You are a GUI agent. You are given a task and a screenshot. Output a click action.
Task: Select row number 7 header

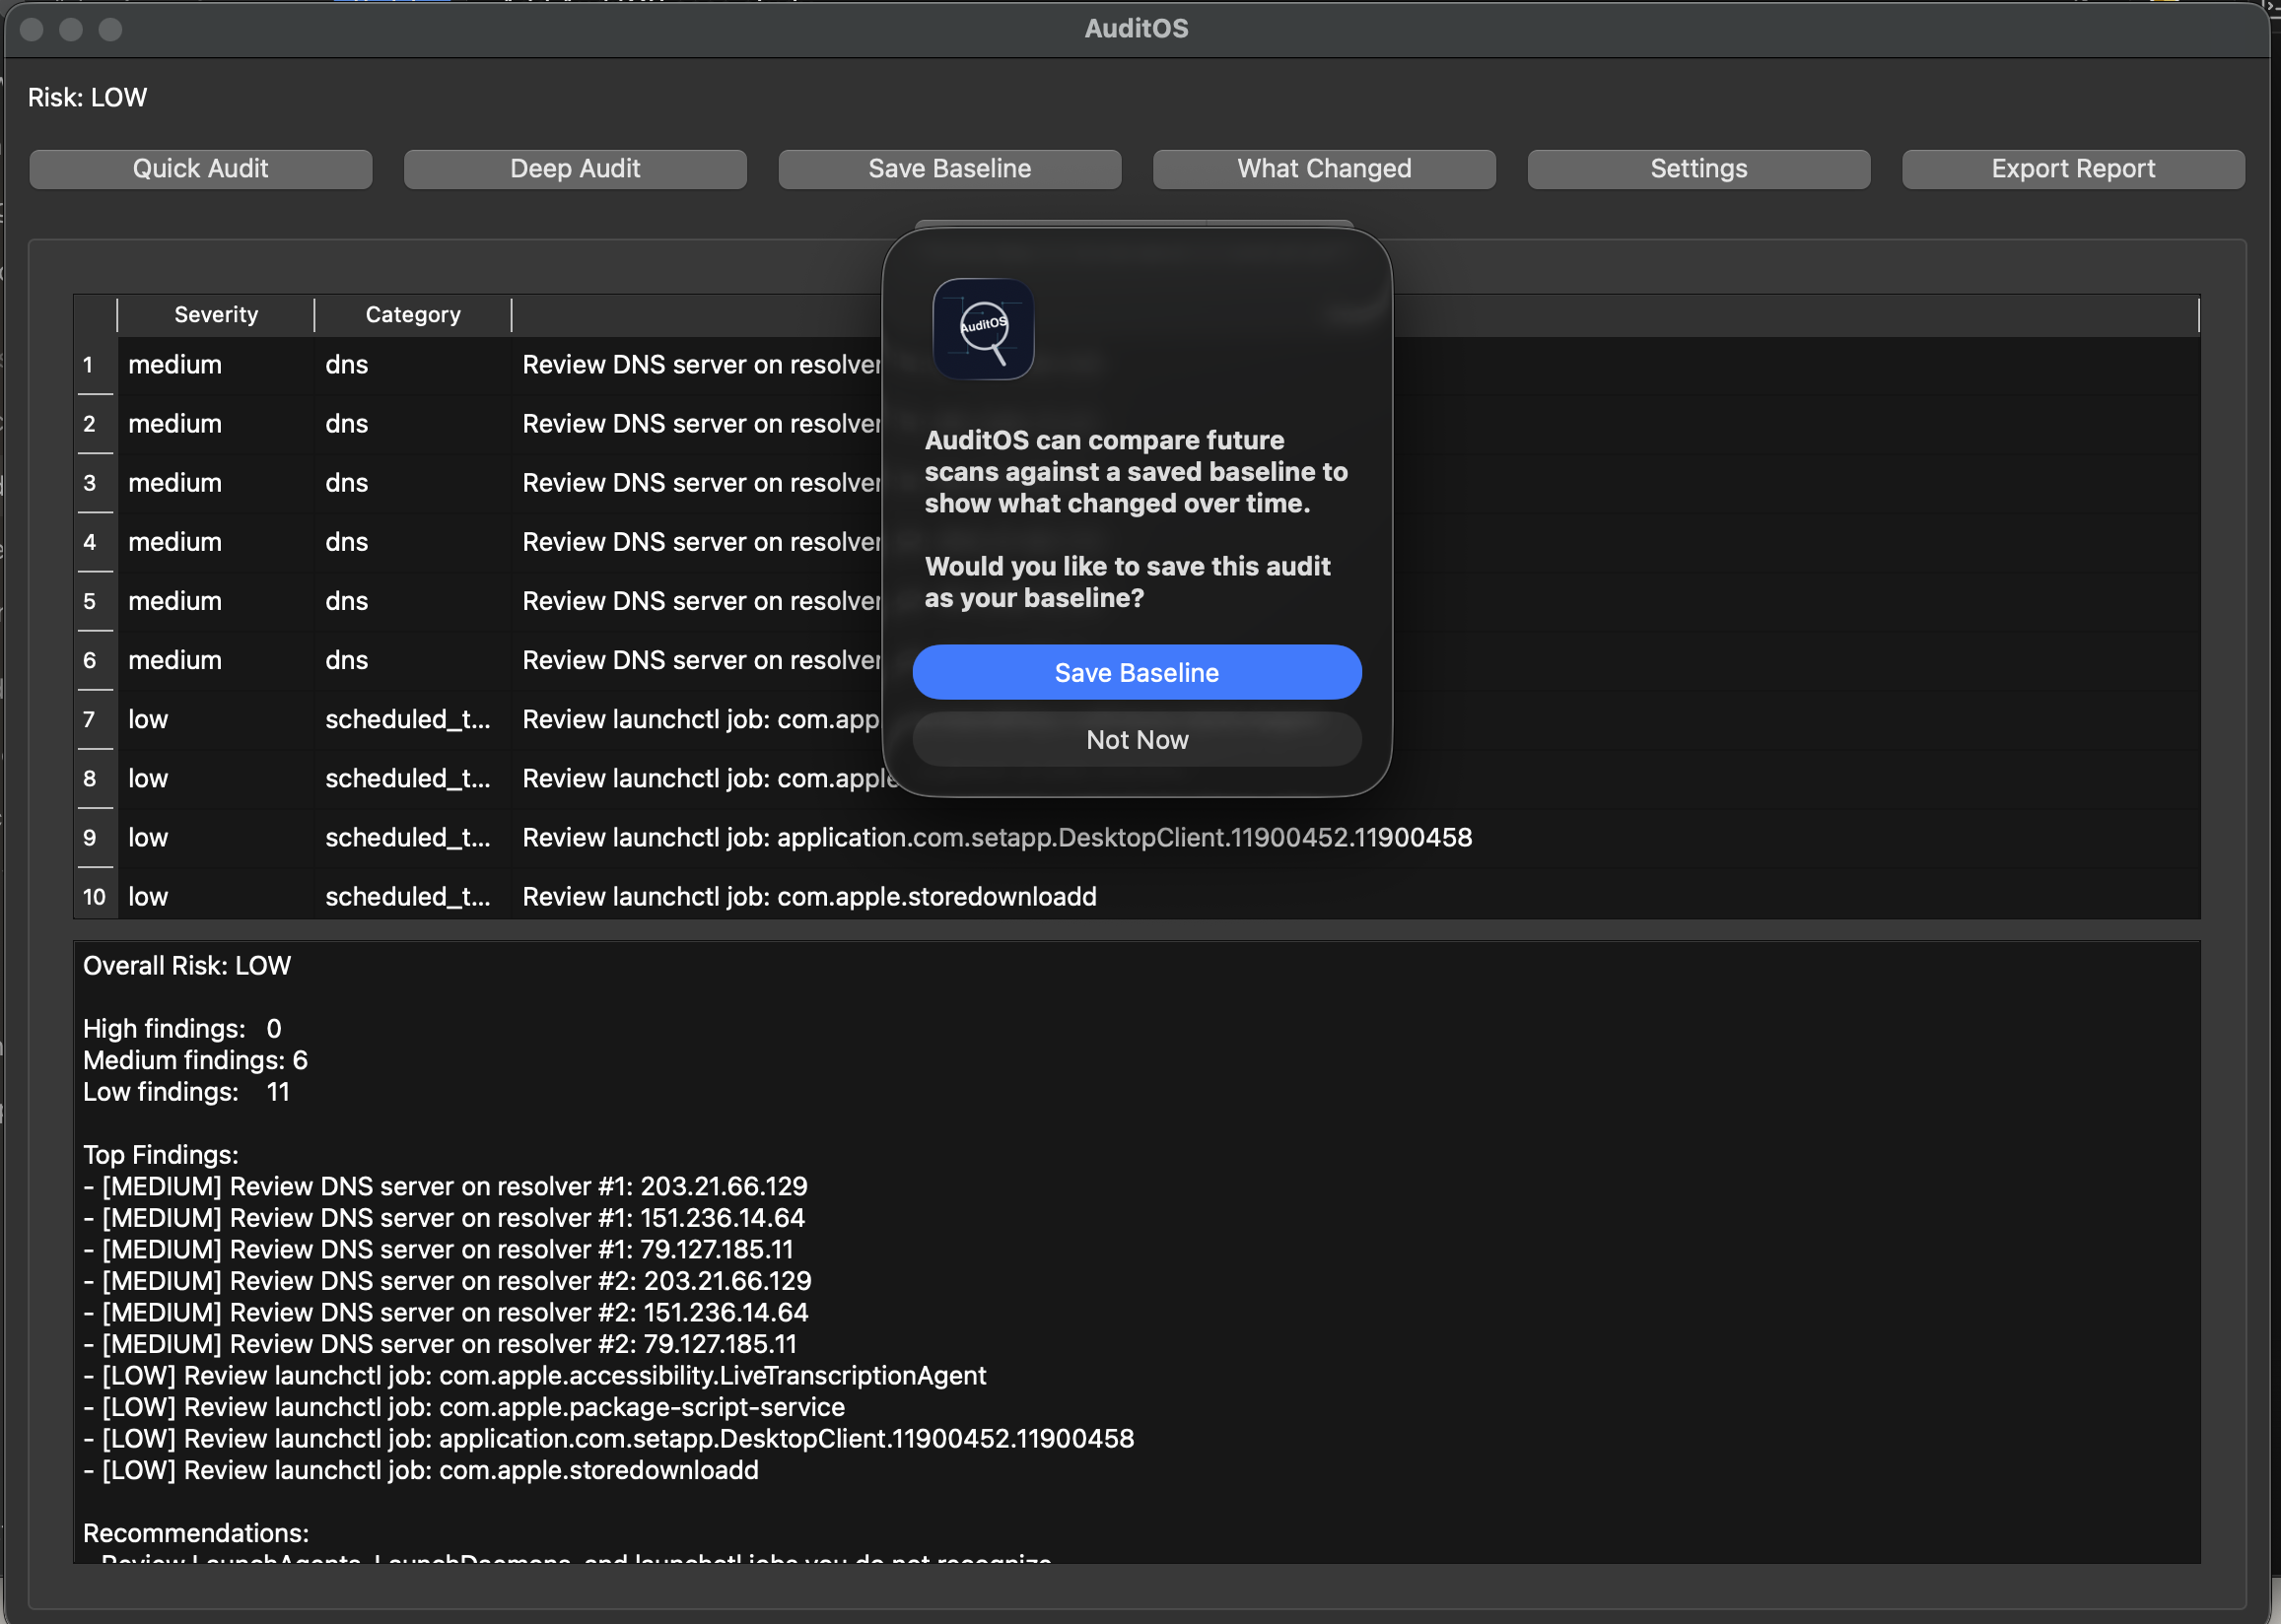(94, 719)
